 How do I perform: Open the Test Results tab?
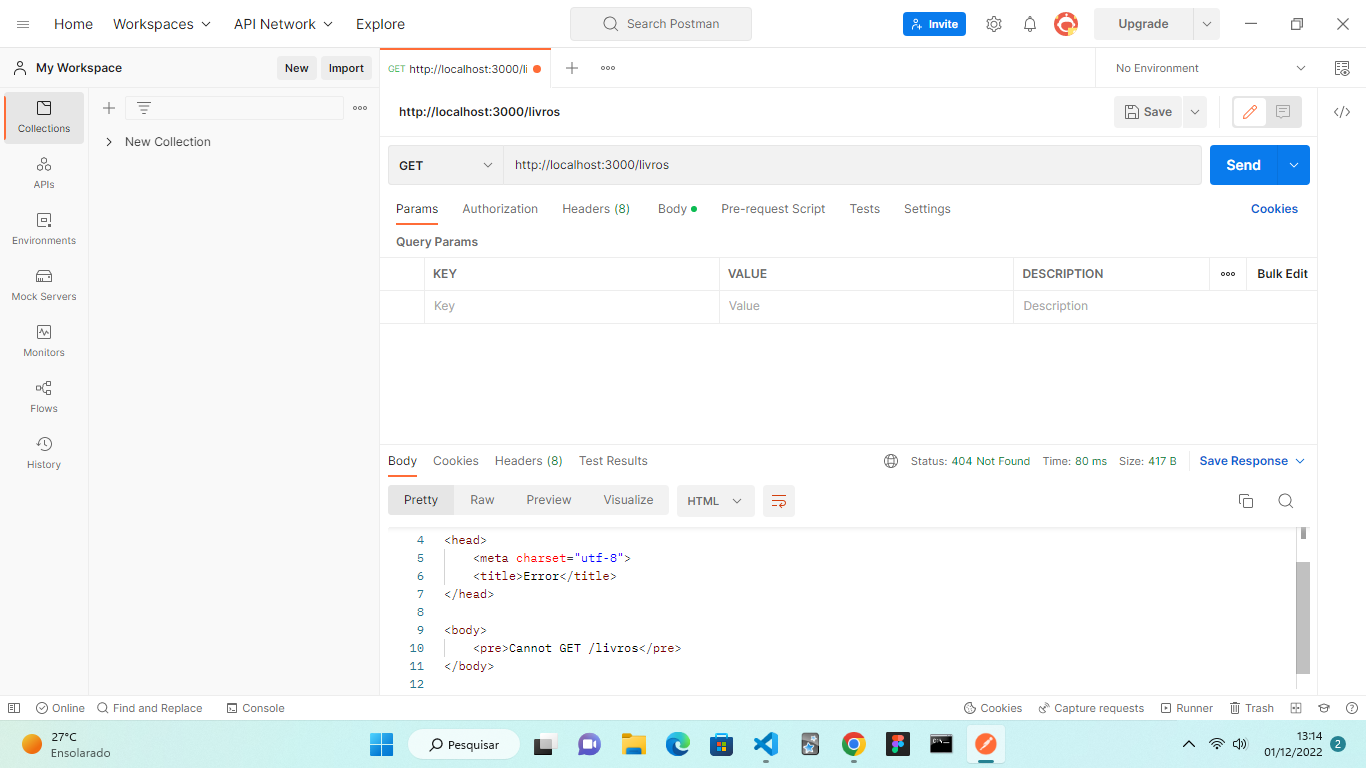[613, 461]
